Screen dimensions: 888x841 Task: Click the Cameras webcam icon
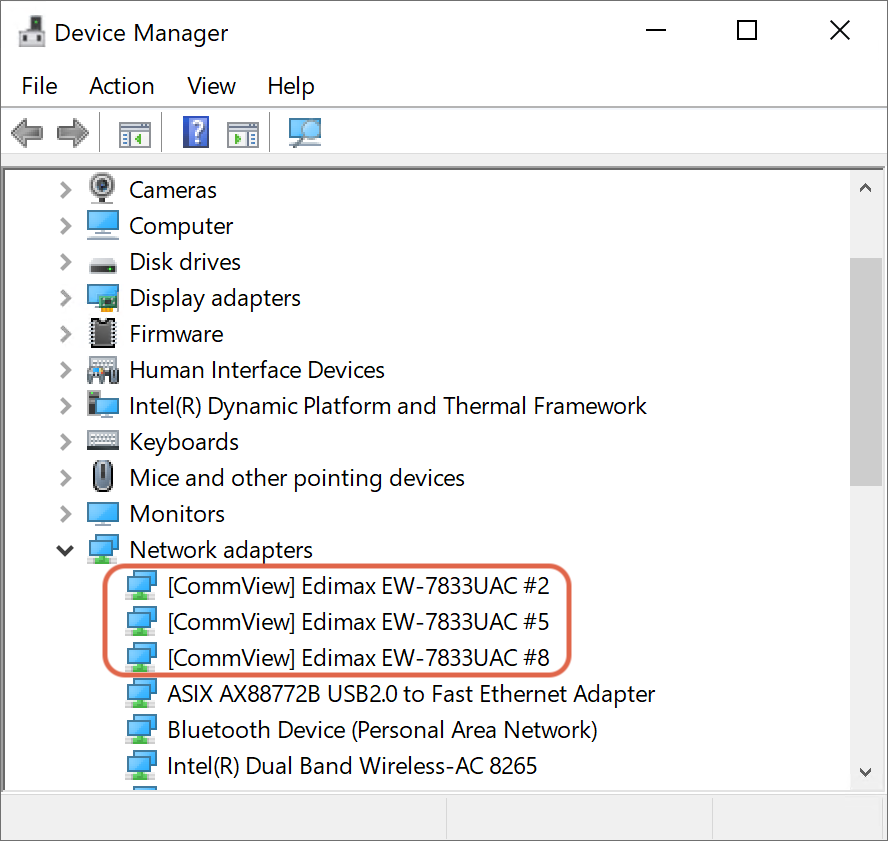pyautogui.click(x=103, y=189)
